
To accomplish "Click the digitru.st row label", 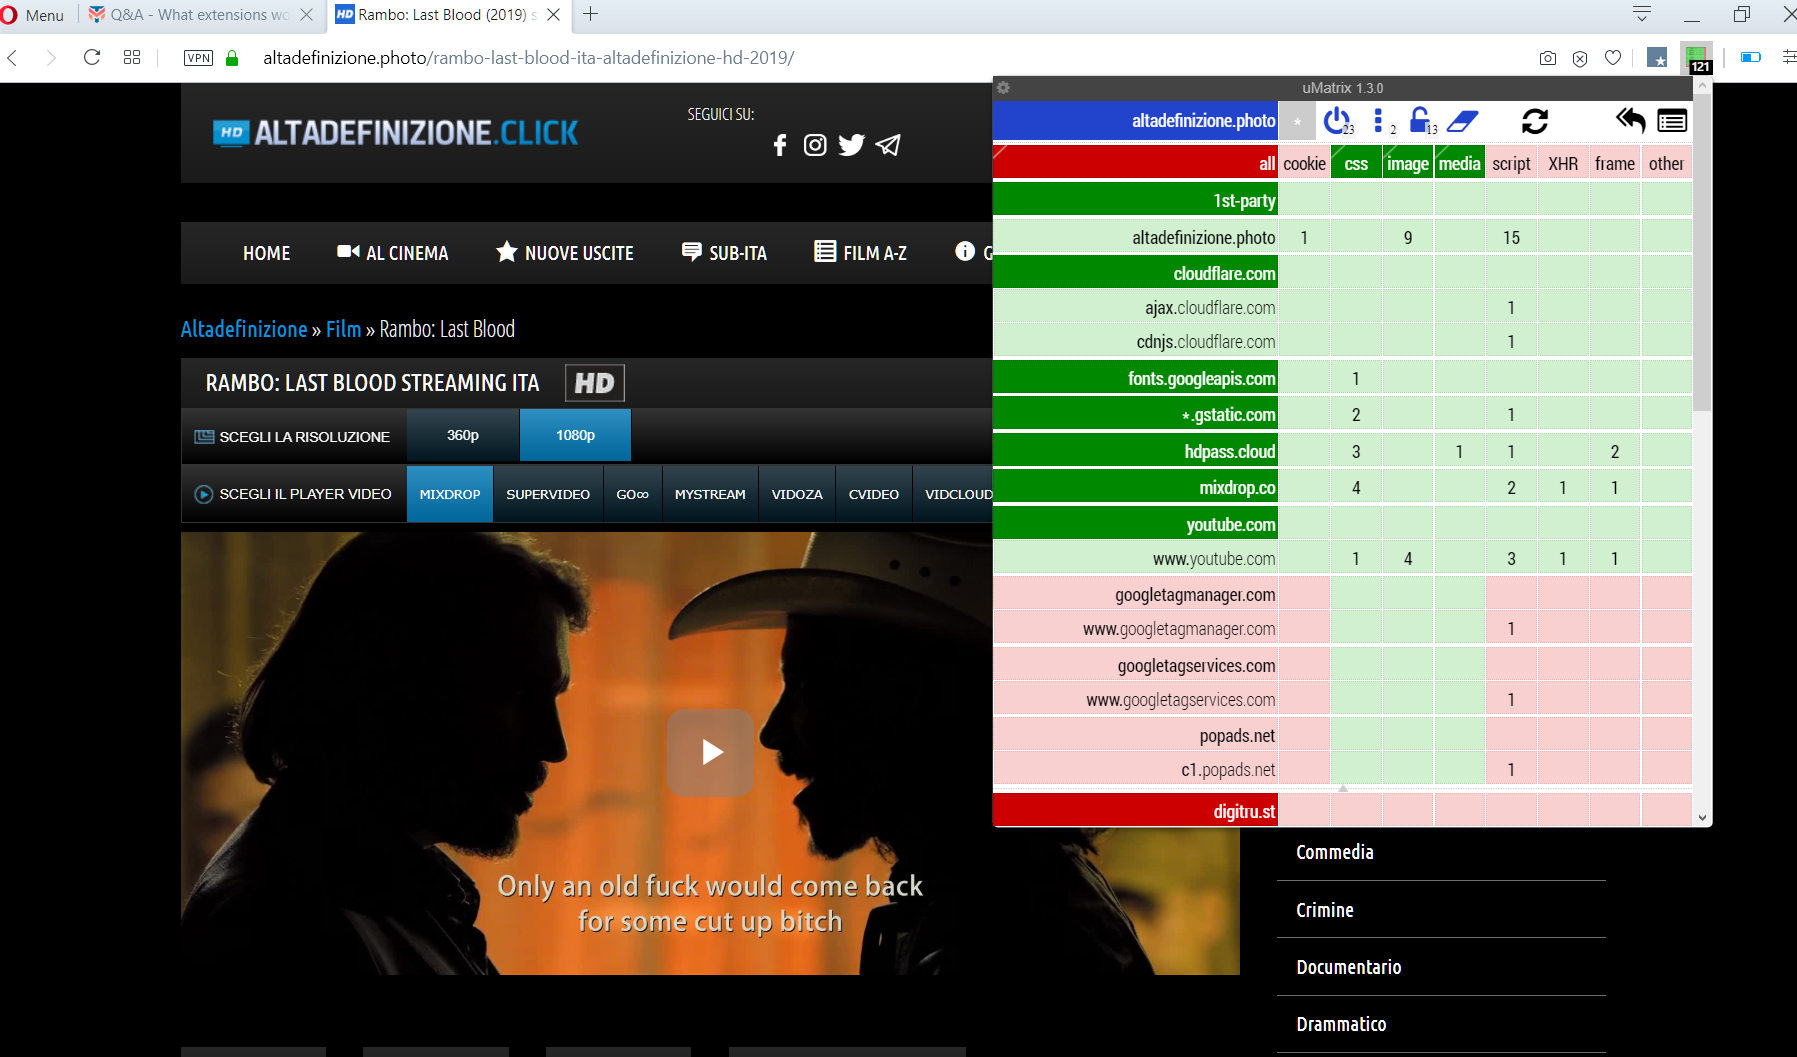I will (x=1135, y=811).
